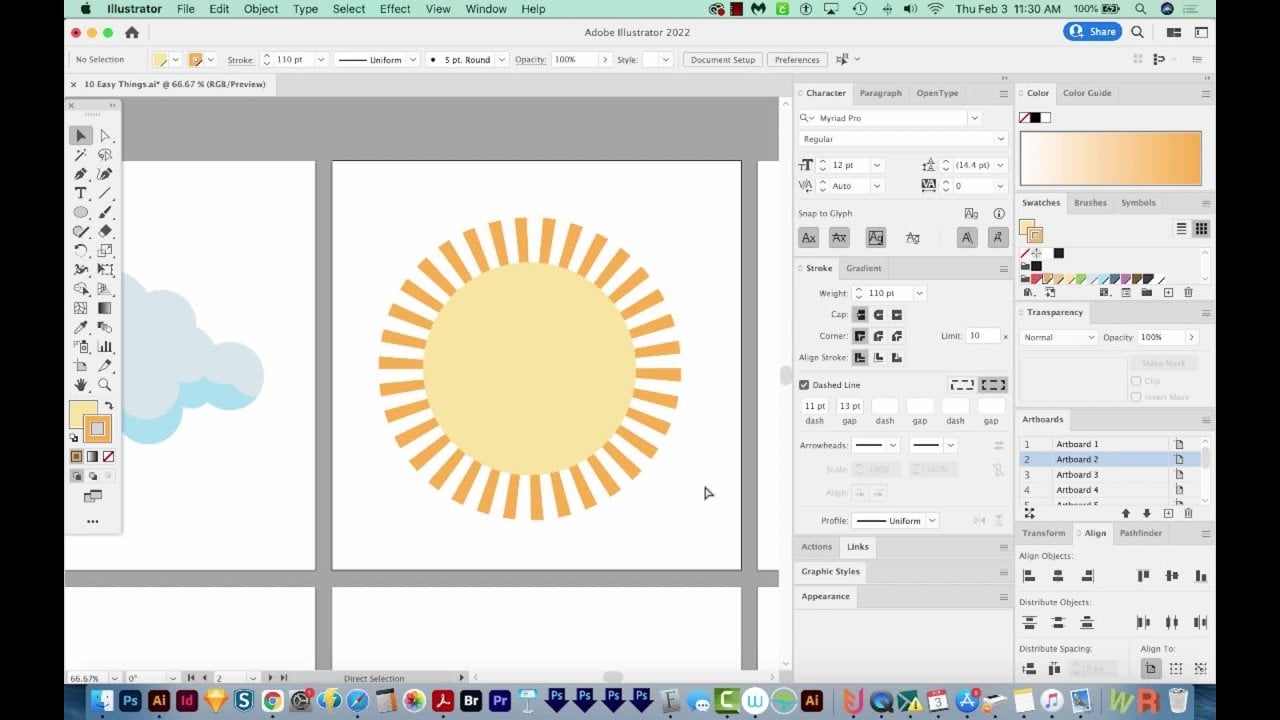
Task: Click Horizontal Align Center icon
Action: (x=1057, y=576)
